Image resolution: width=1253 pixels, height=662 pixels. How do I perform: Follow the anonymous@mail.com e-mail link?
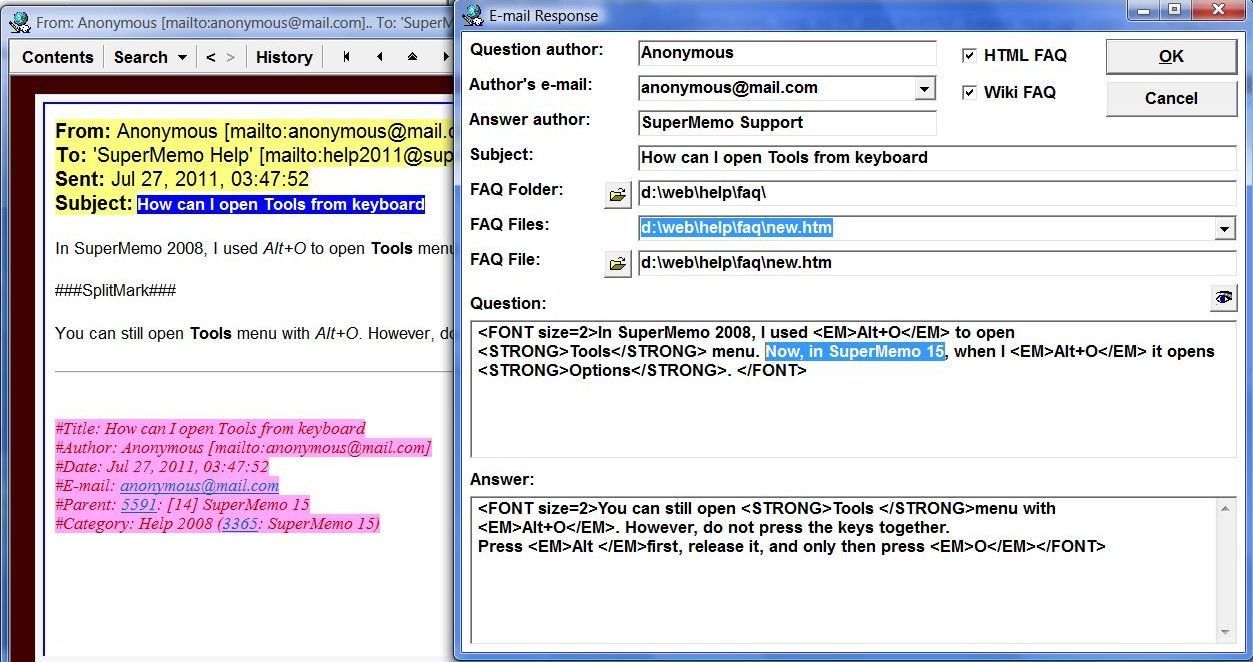[x=199, y=486]
